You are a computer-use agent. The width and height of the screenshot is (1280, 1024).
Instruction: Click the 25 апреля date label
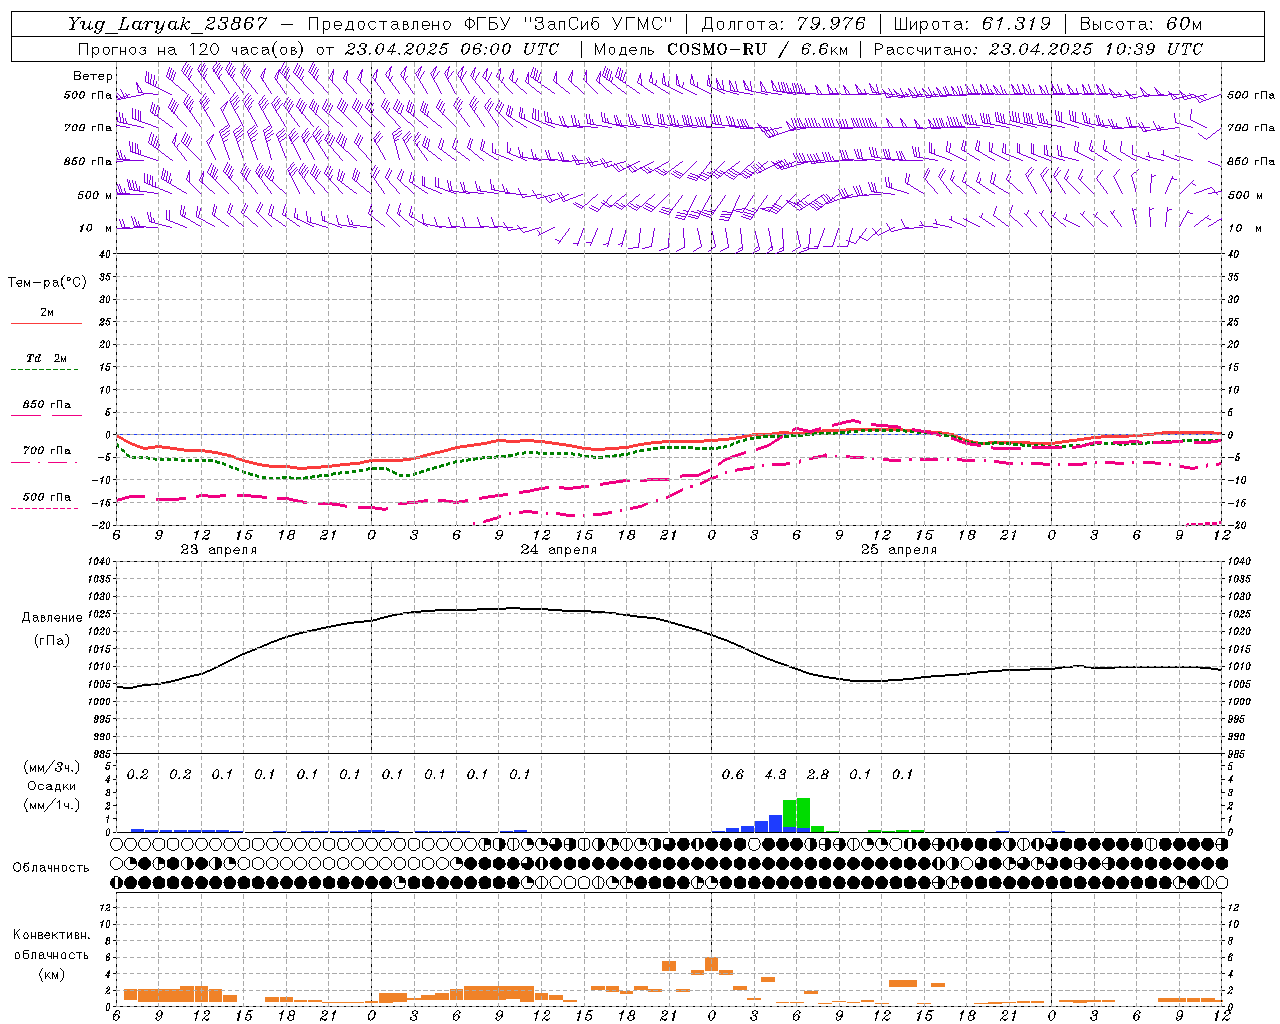point(898,550)
